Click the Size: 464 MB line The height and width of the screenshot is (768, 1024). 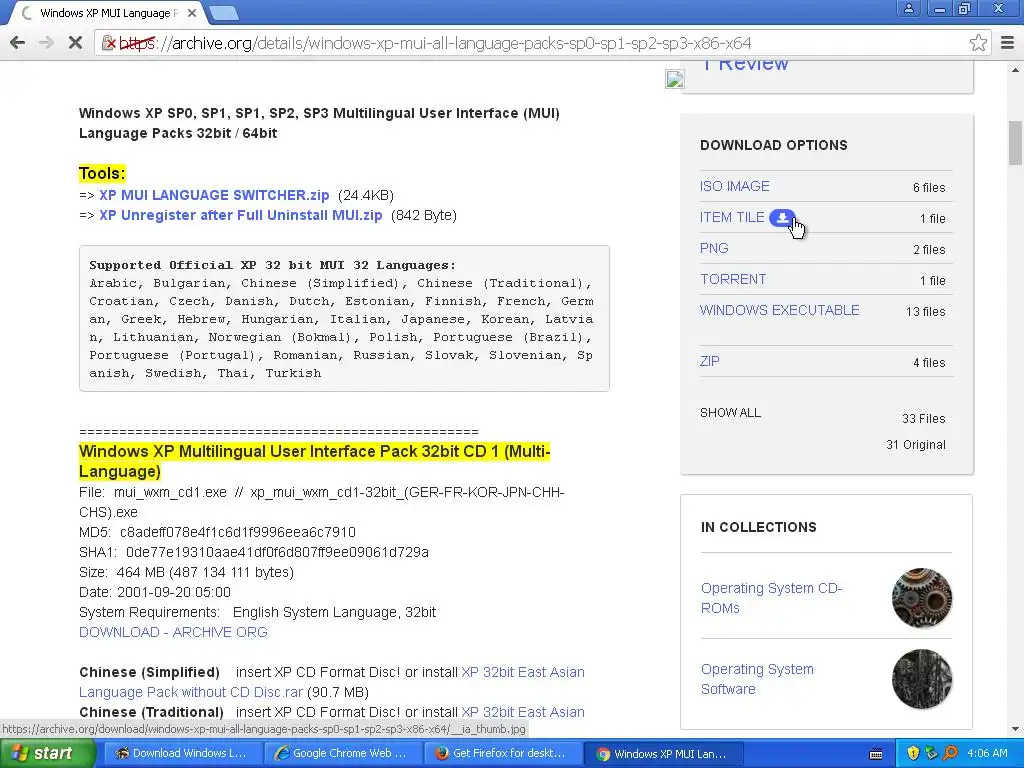tap(186, 572)
